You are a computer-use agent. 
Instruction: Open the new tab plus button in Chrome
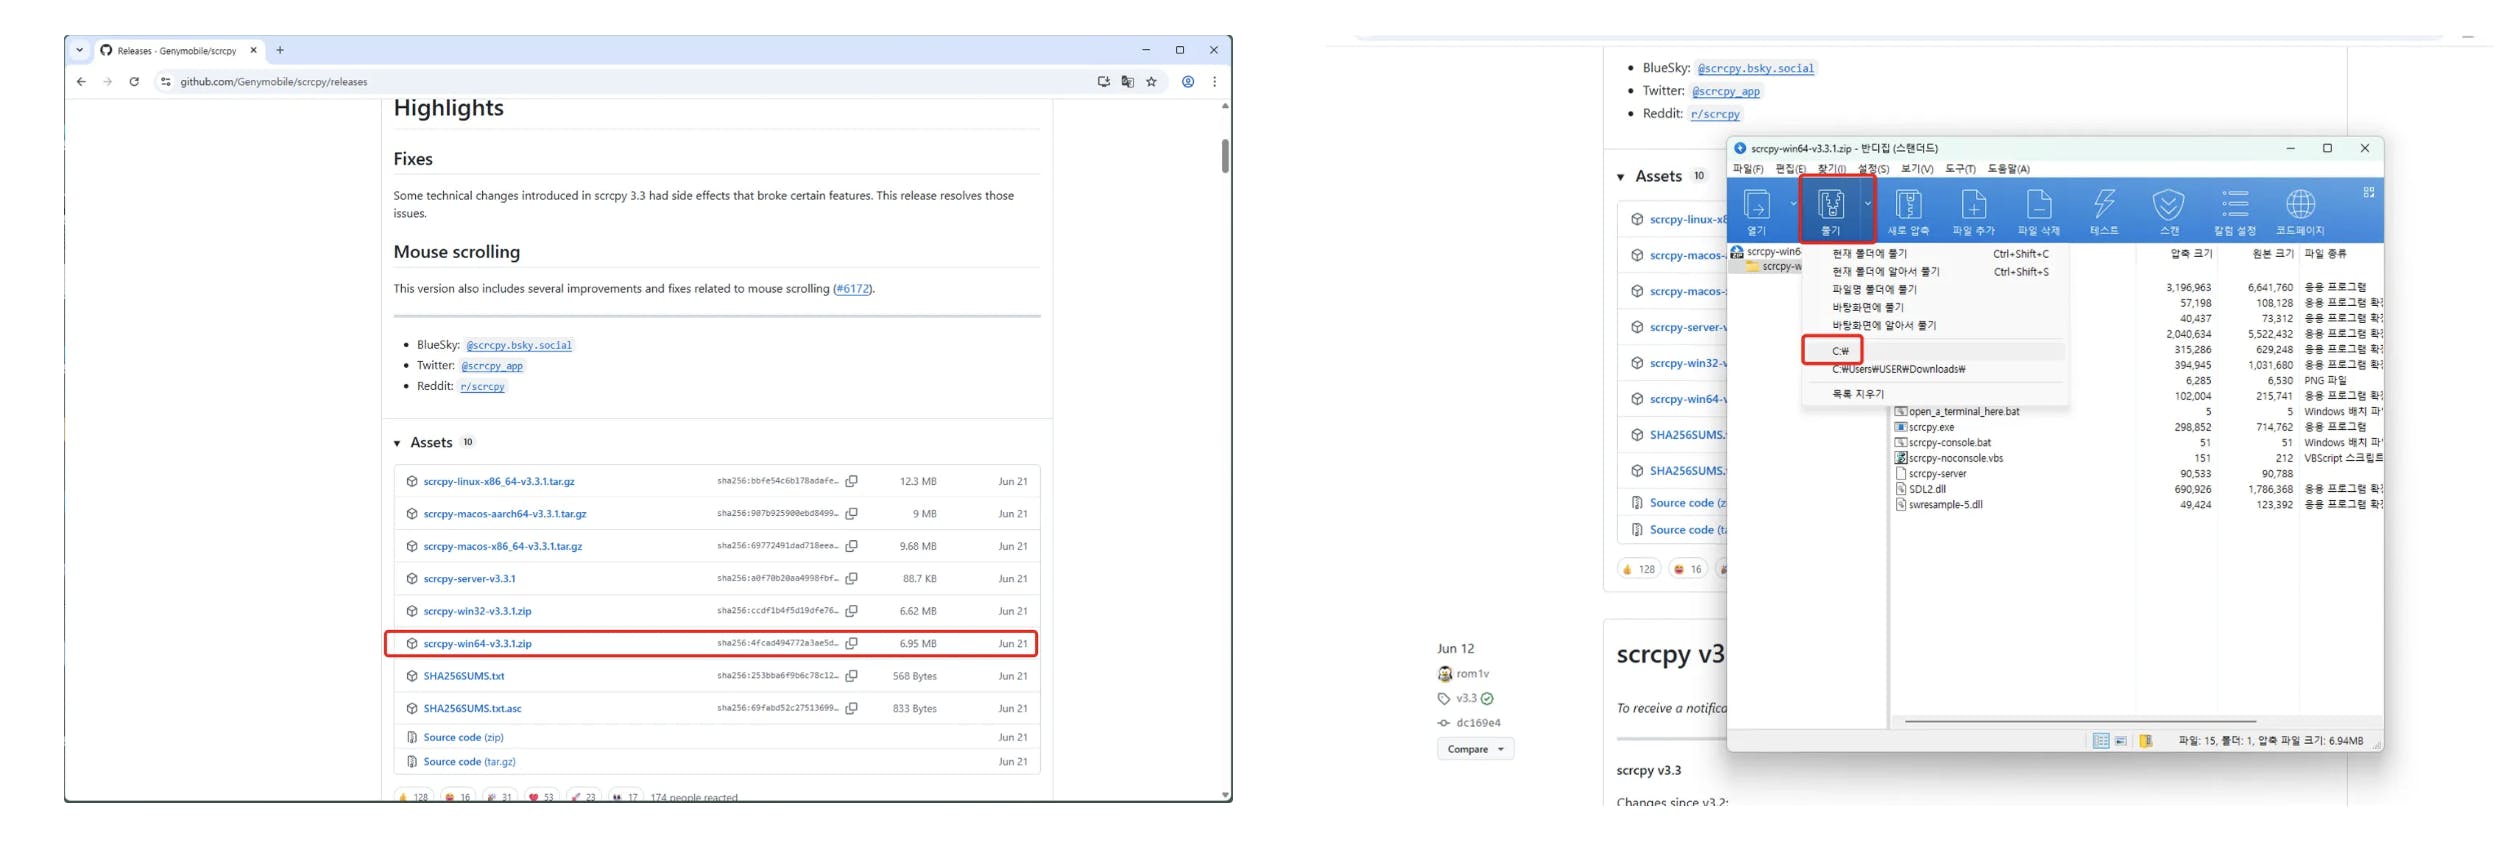280,50
